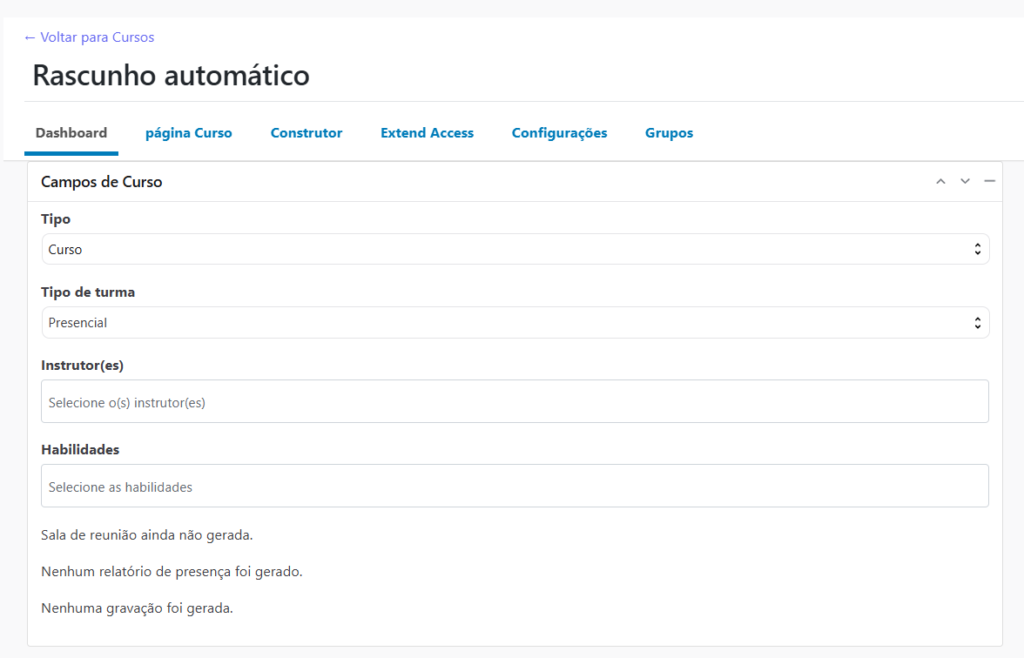Click the Habilidades label text

pyautogui.click(x=80, y=450)
